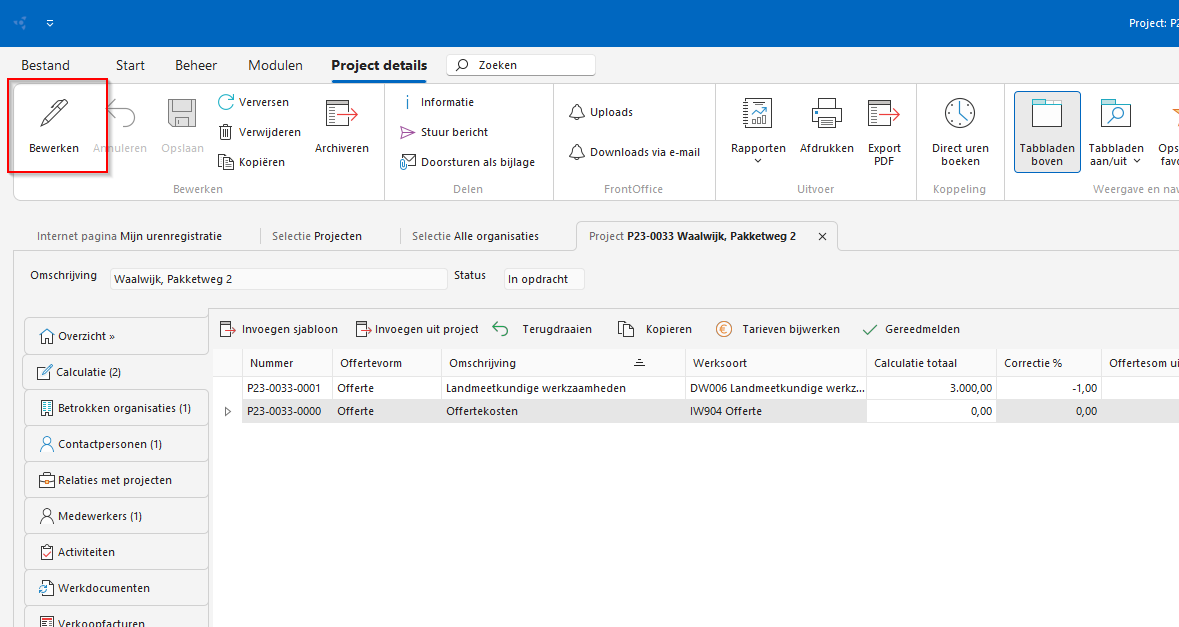Viewport: 1179px width, 627px height.
Task: Click the application logo icon
Action: coord(20,23)
